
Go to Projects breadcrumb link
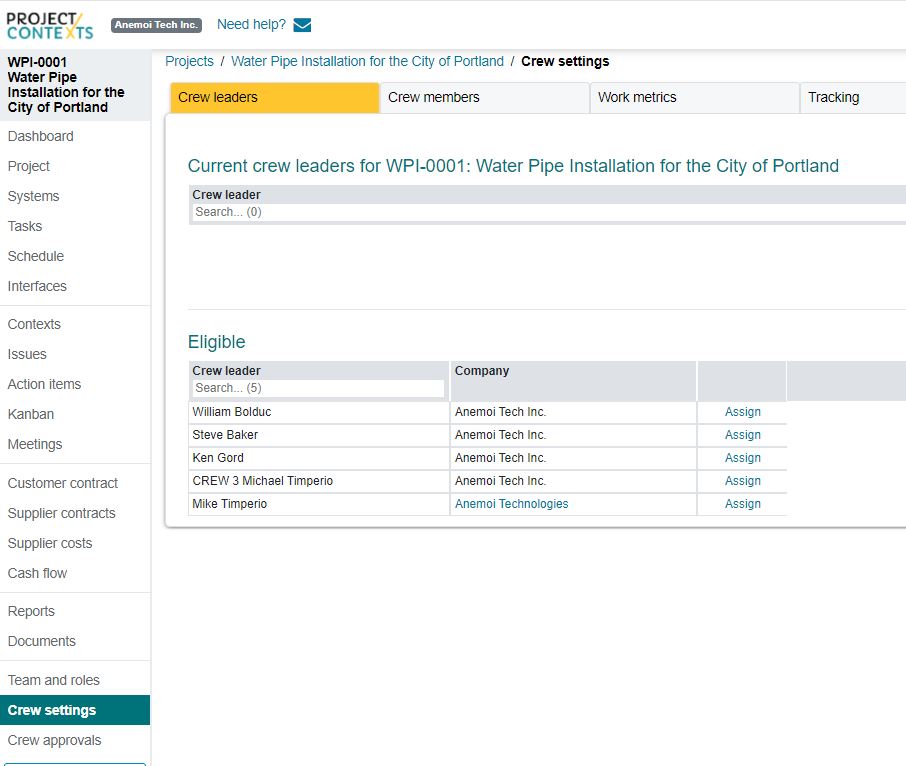tap(189, 61)
